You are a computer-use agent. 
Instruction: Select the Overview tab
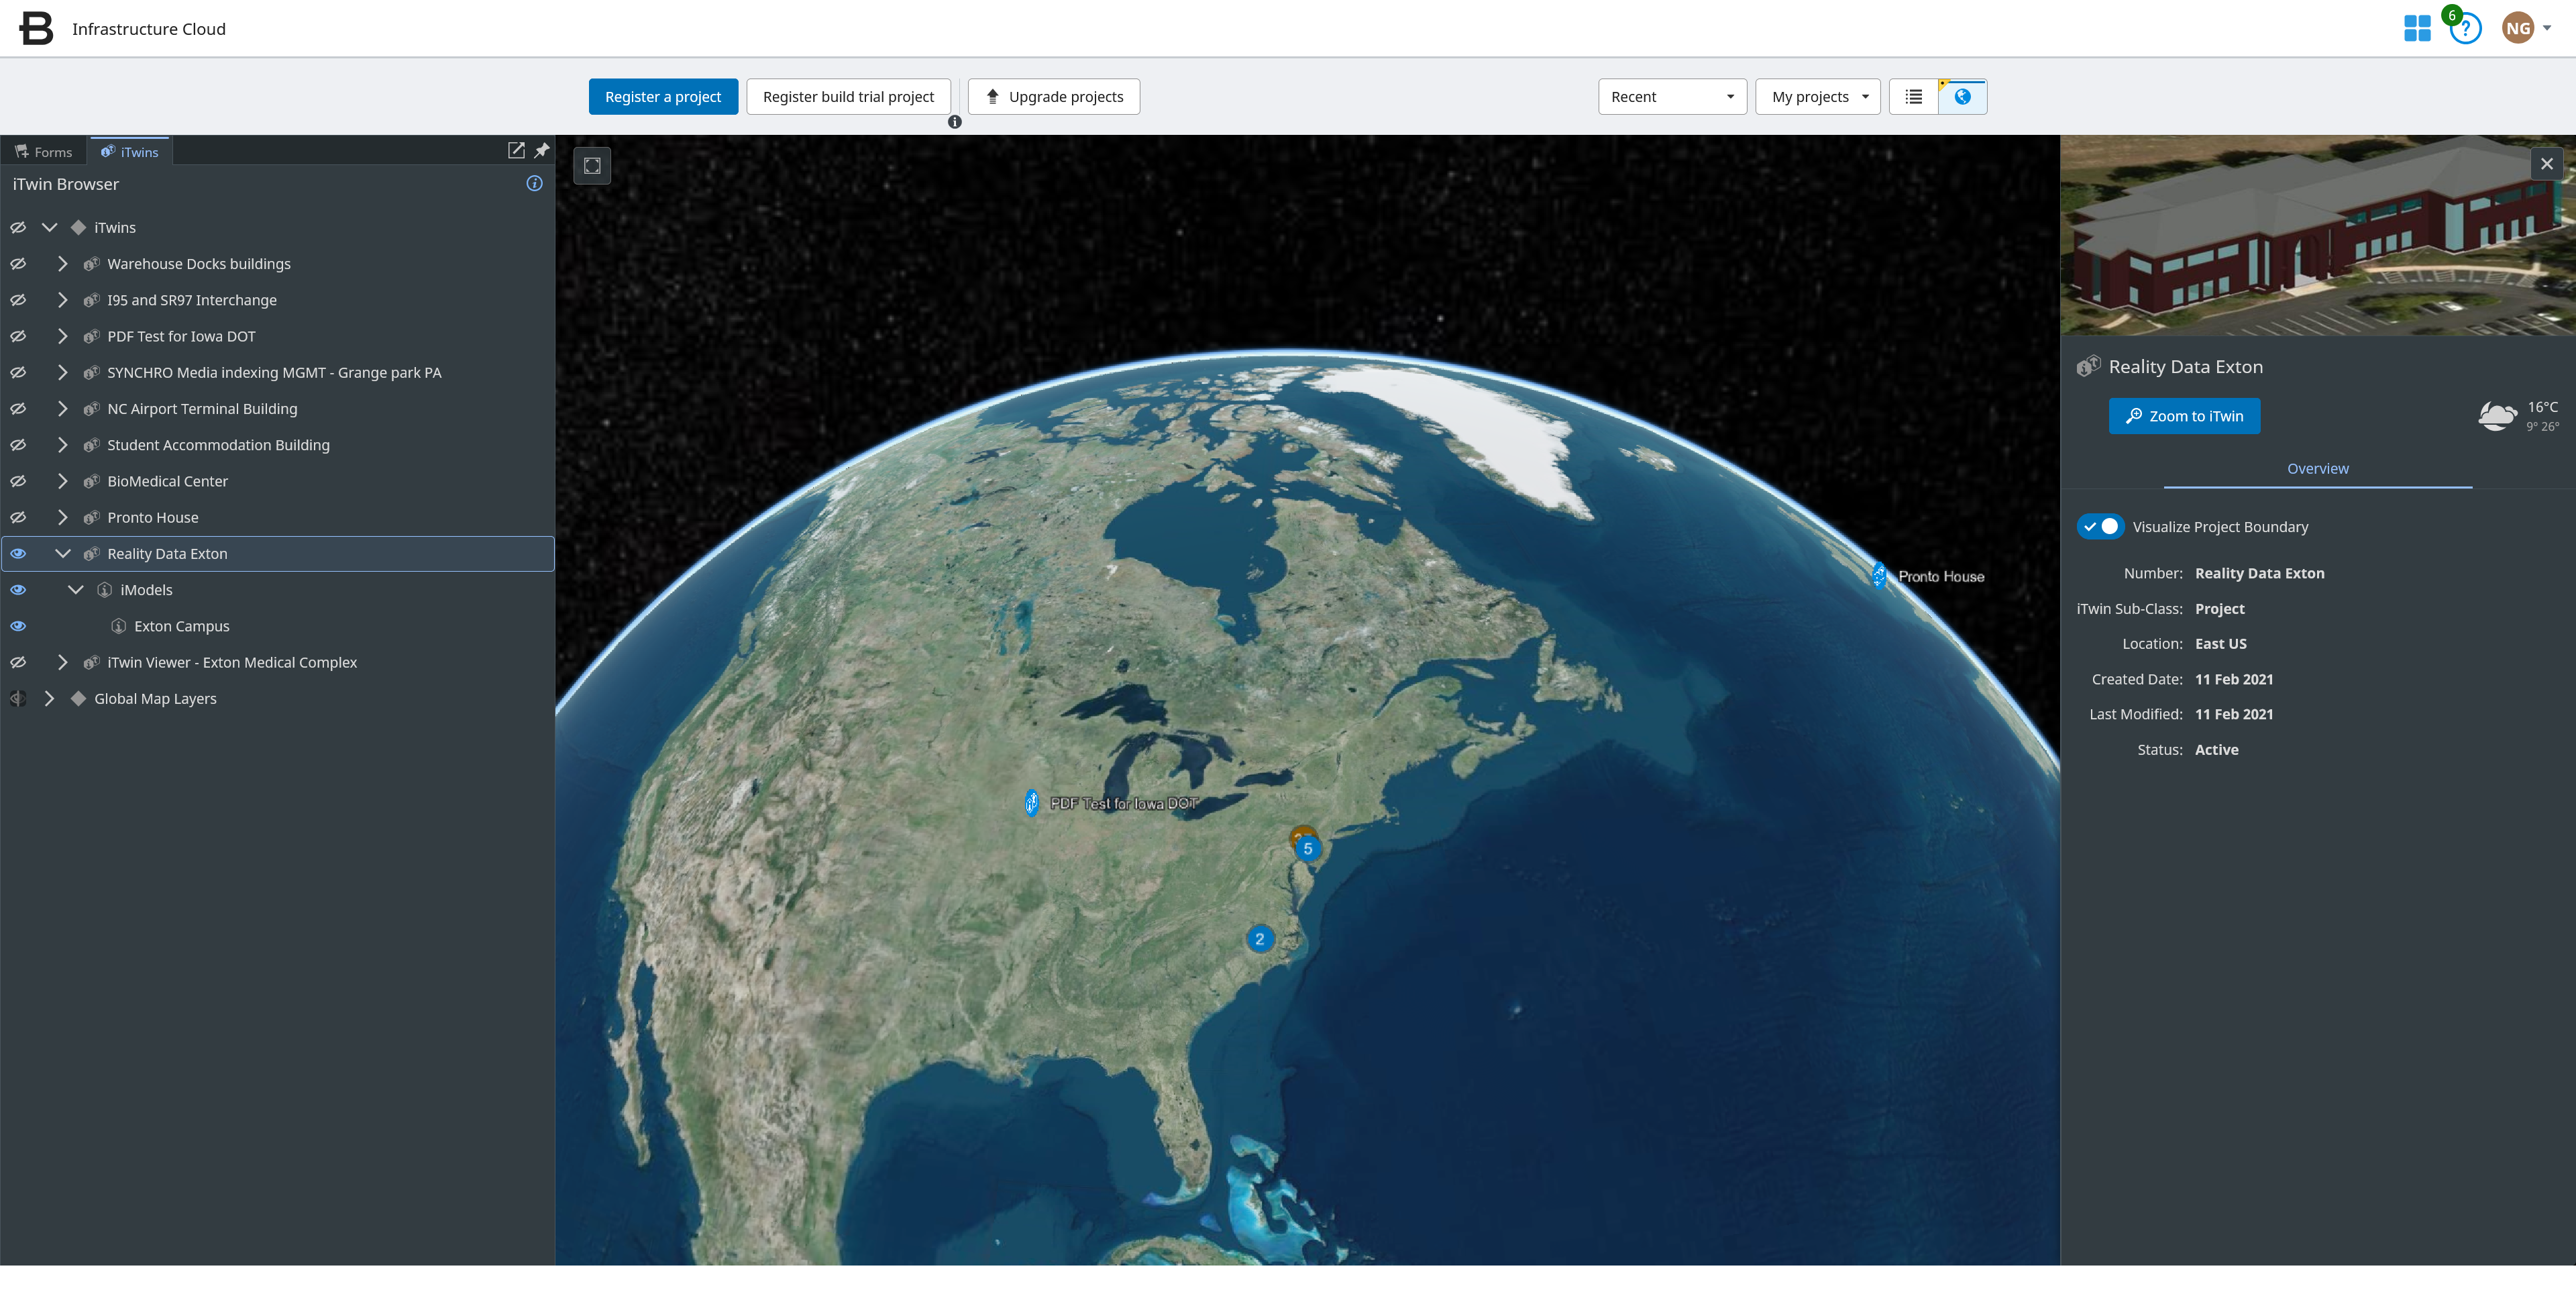click(2317, 469)
